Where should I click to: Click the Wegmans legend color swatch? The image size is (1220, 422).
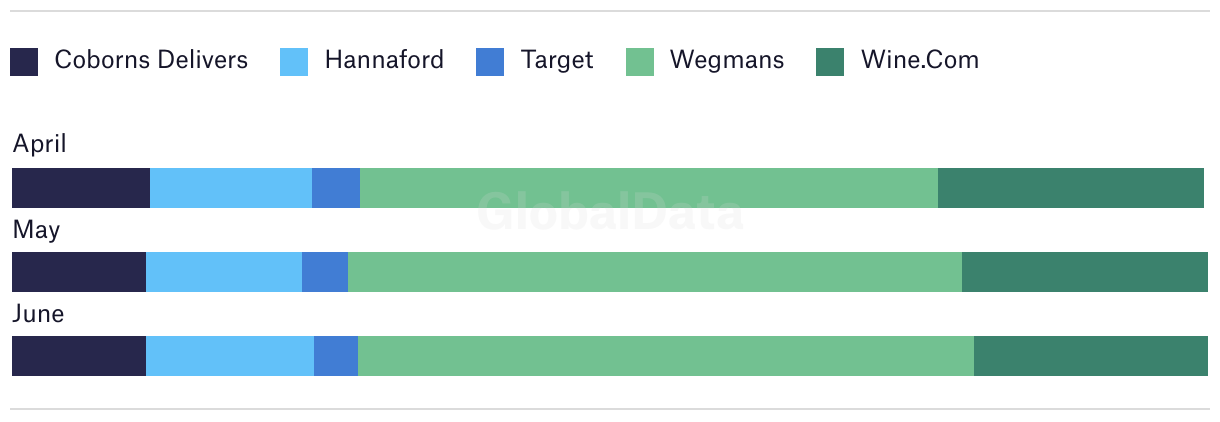pyautogui.click(x=640, y=62)
